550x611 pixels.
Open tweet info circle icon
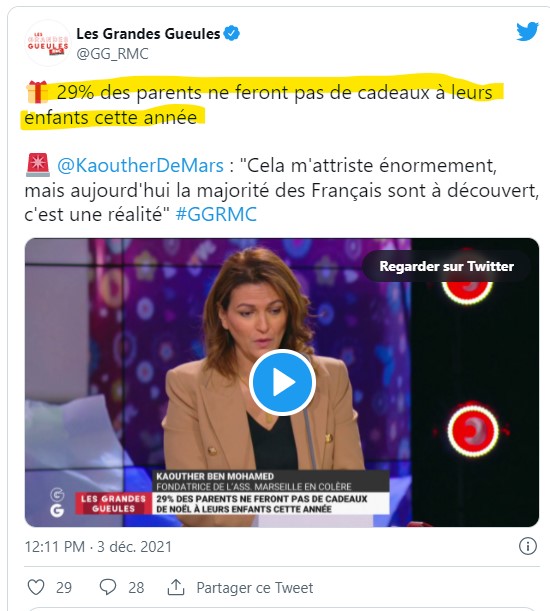[x=528, y=546]
